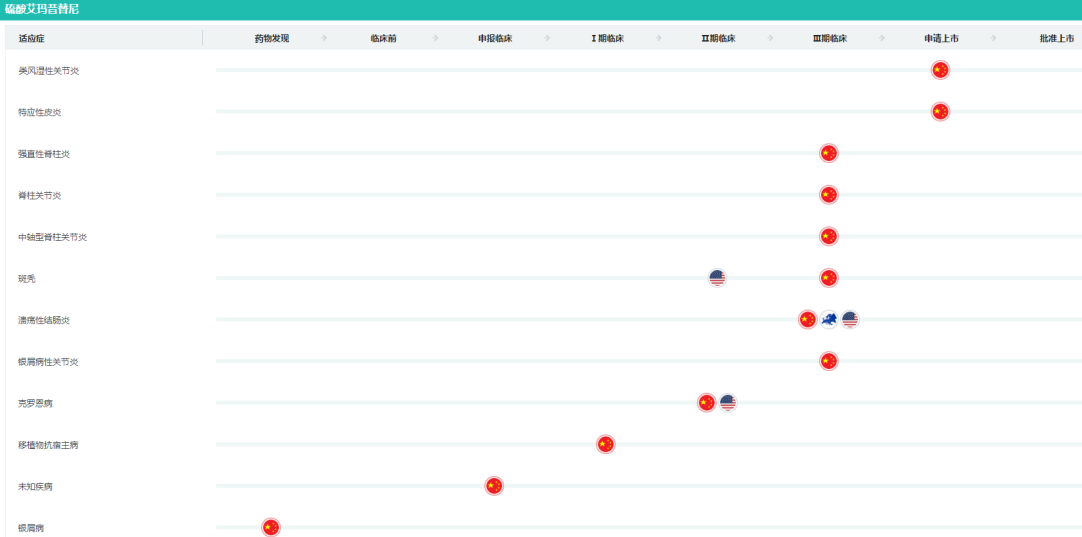This screenshot has width=1082, height=537.
Task: Select the 中轴型脊柱关节炎 indication label
Action: pyautogui.click(x=52, y=237)
